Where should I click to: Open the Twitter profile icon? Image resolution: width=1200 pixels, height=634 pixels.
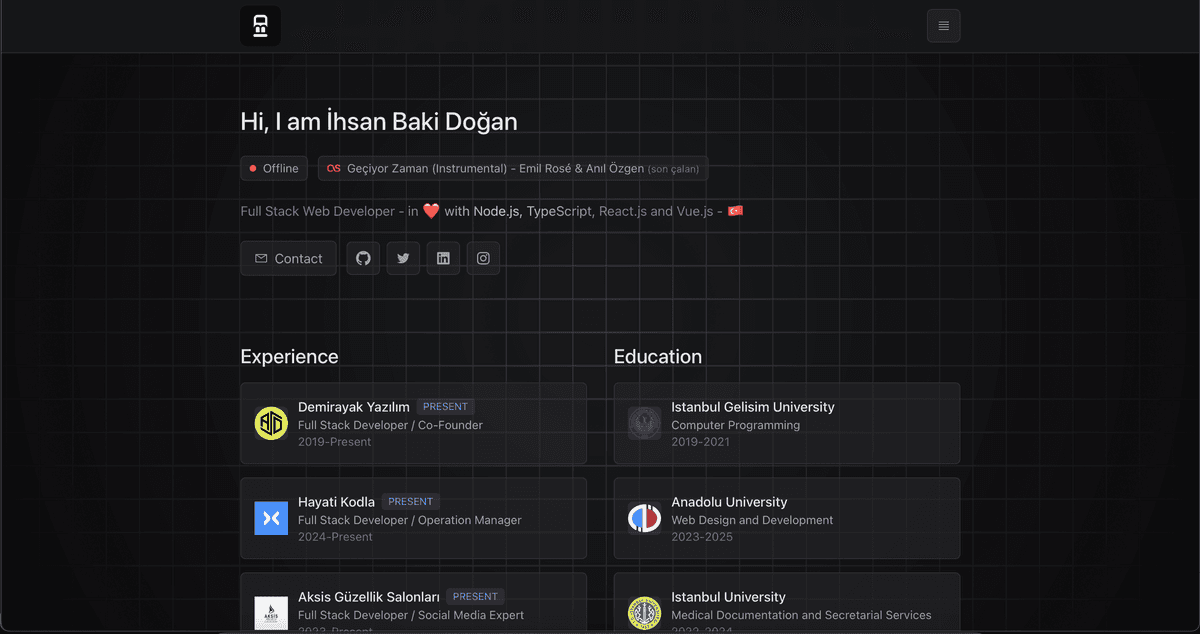(x=403, y=258)
